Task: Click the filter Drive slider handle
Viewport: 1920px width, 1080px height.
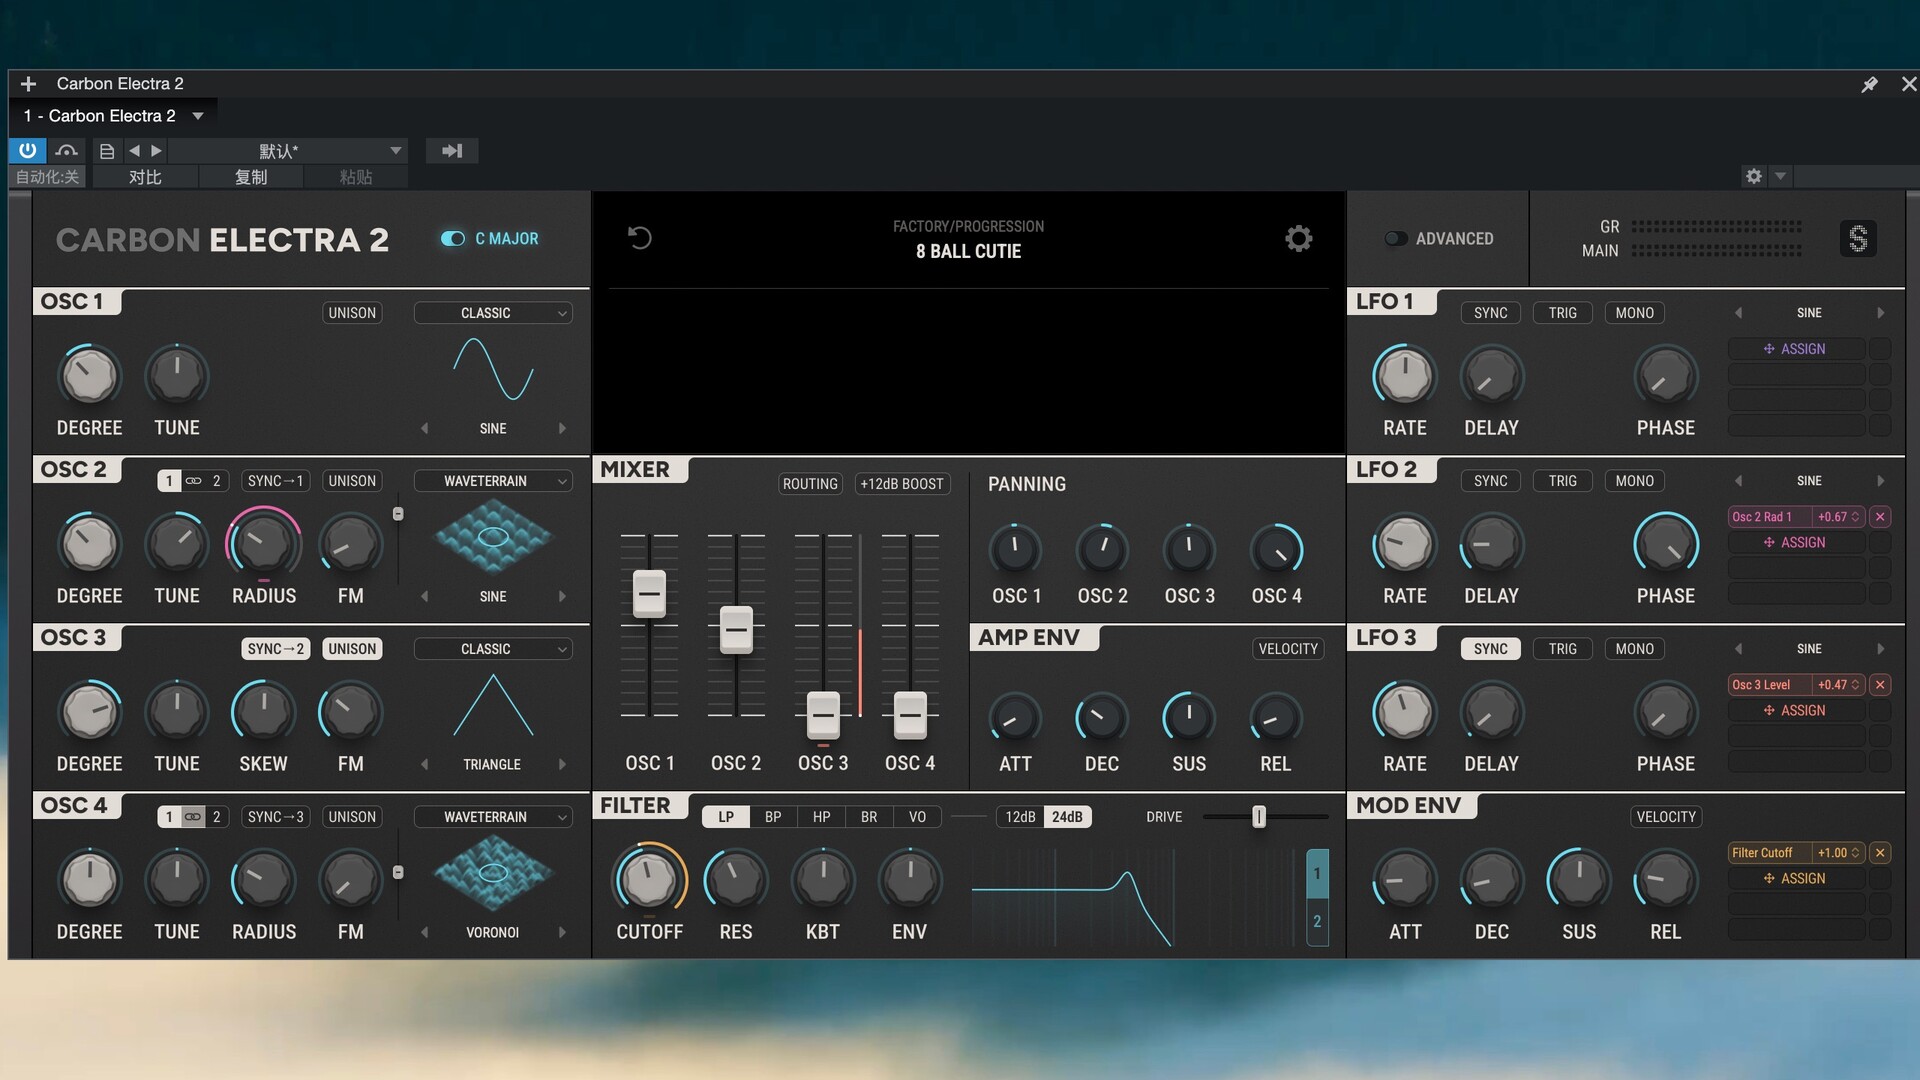Action: (x=1259, y=817)
